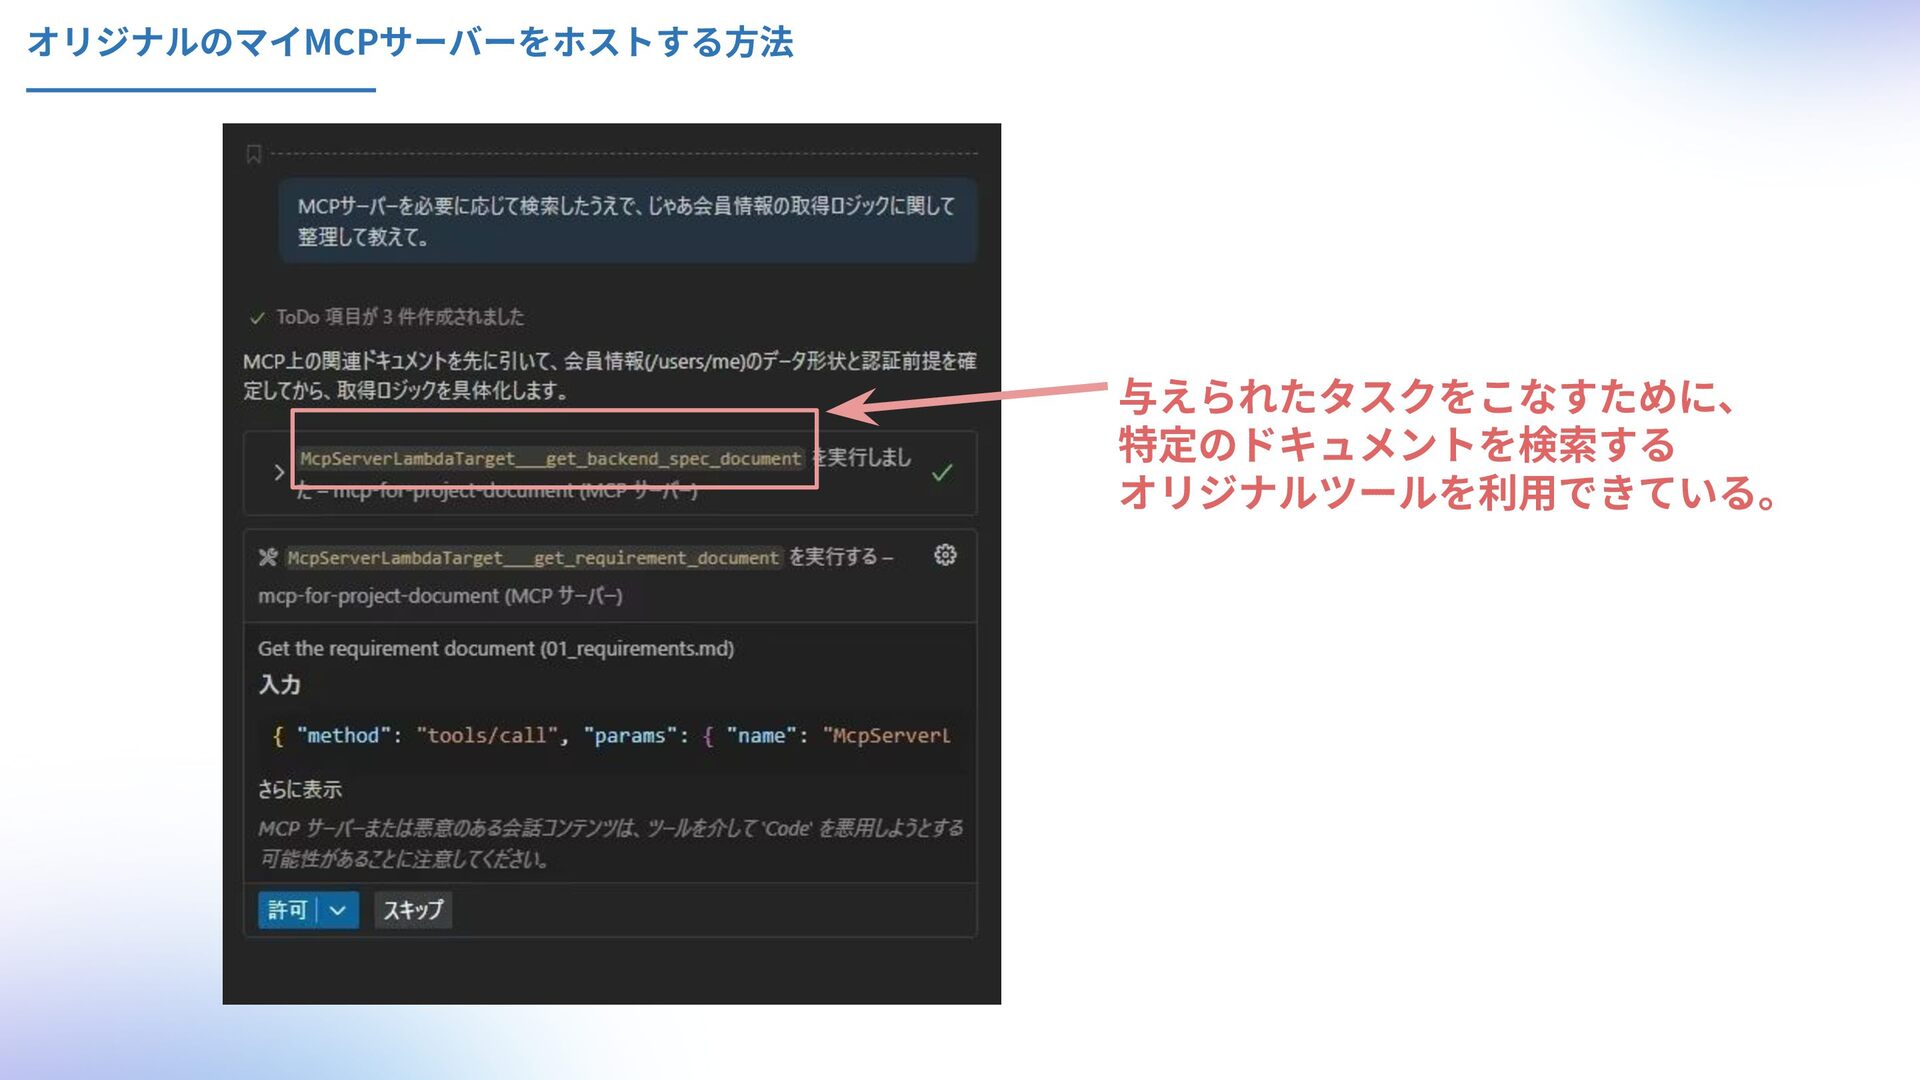Click the wrench tool icon beside get_requirement_document

tap(267, 557)
